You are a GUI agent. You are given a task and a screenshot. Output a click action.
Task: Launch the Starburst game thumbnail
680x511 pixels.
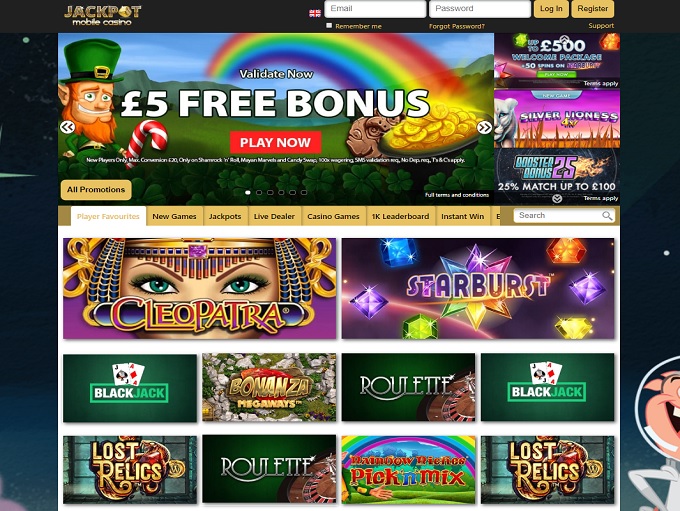(478, 288)
